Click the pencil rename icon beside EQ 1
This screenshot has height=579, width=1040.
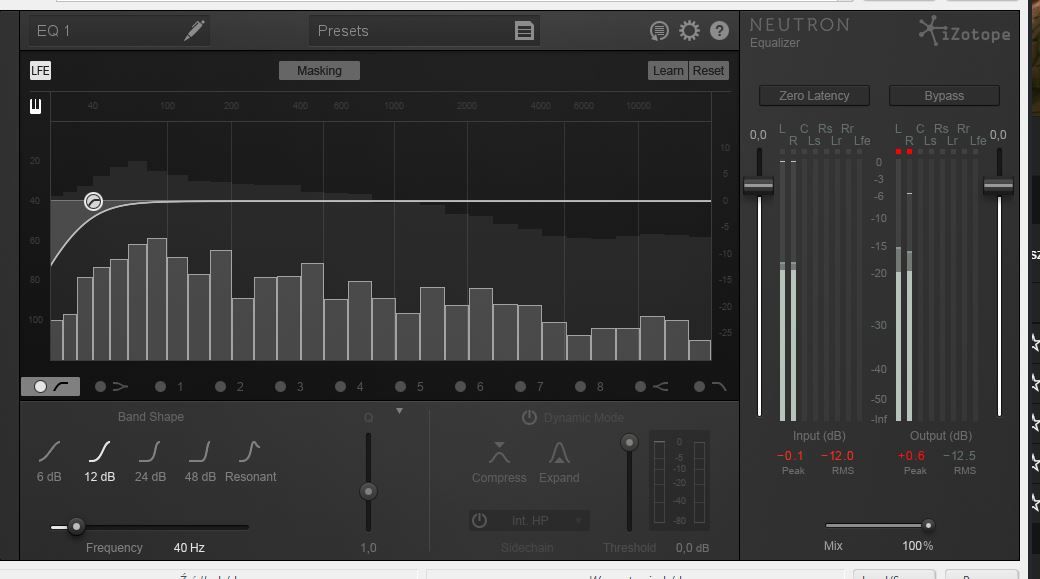tap(194, 30)
